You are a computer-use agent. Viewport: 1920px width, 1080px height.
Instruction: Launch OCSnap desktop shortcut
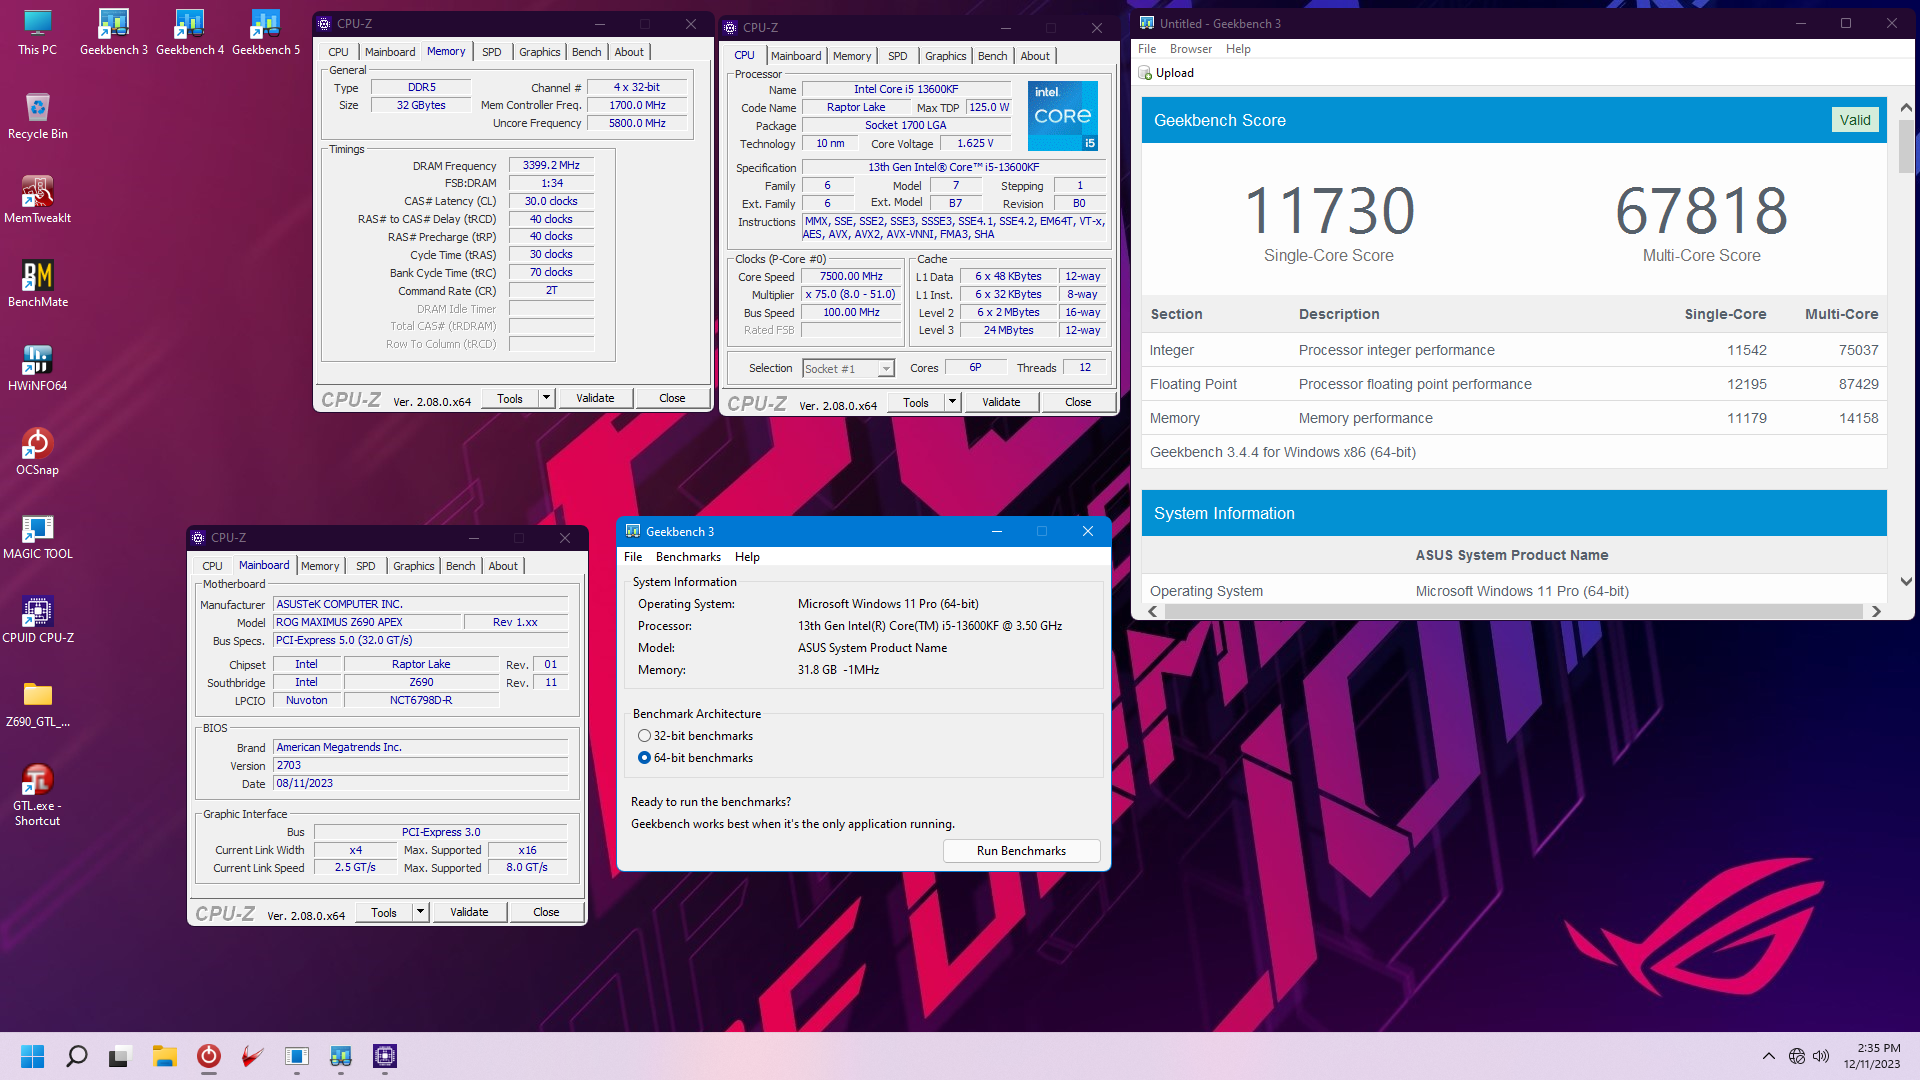[37, 451]
